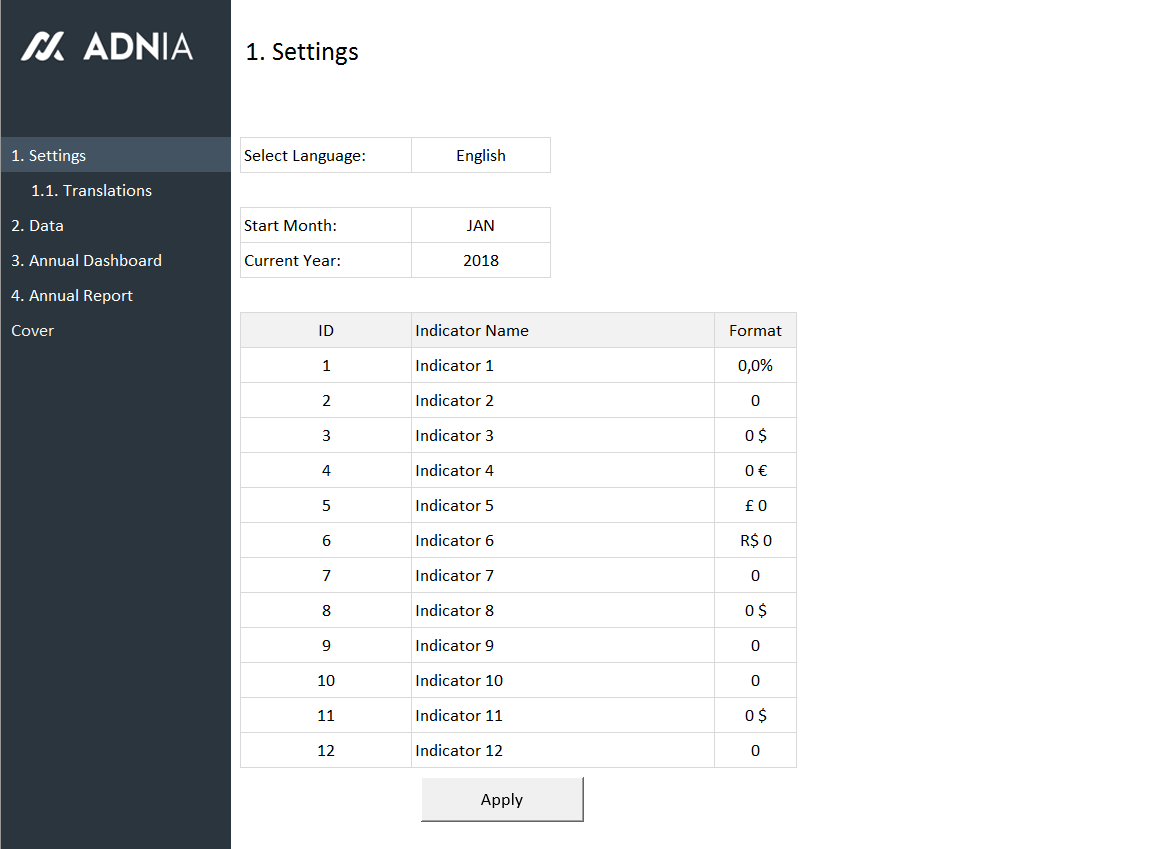The height and width of the screenshot is (849, 1171).
Task: Open 4. Annual Report from sidebar
Action: click(x=71, y=295)
